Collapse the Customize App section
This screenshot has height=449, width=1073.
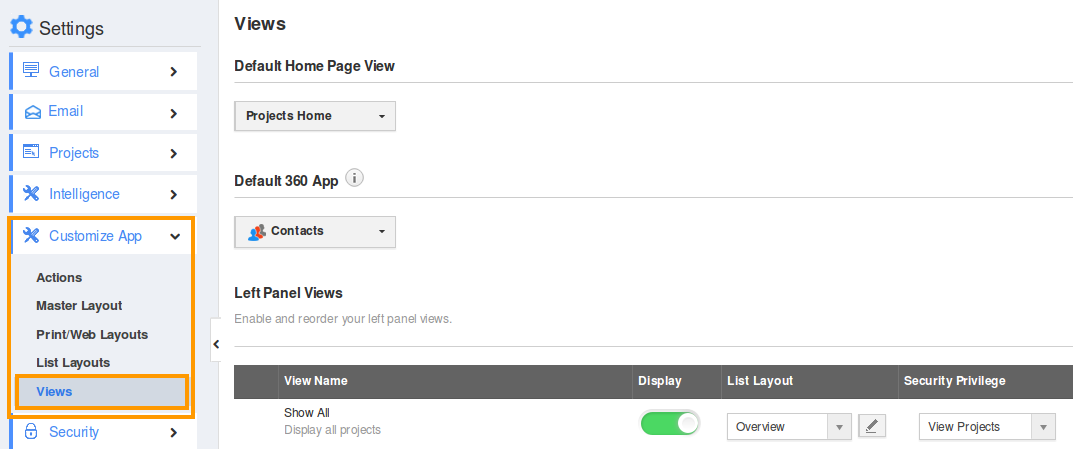[174, 236]
